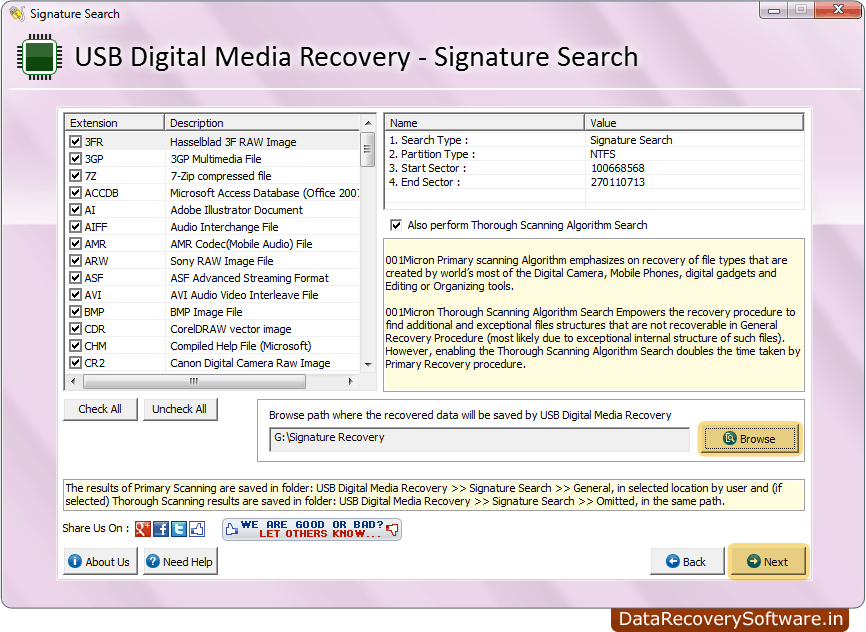Image resolution: width=866 pixels, height=632 pixels.
Task: Uncheck the AMR extension checkbox
Action: pyautogui.click(x=76, y=244)
